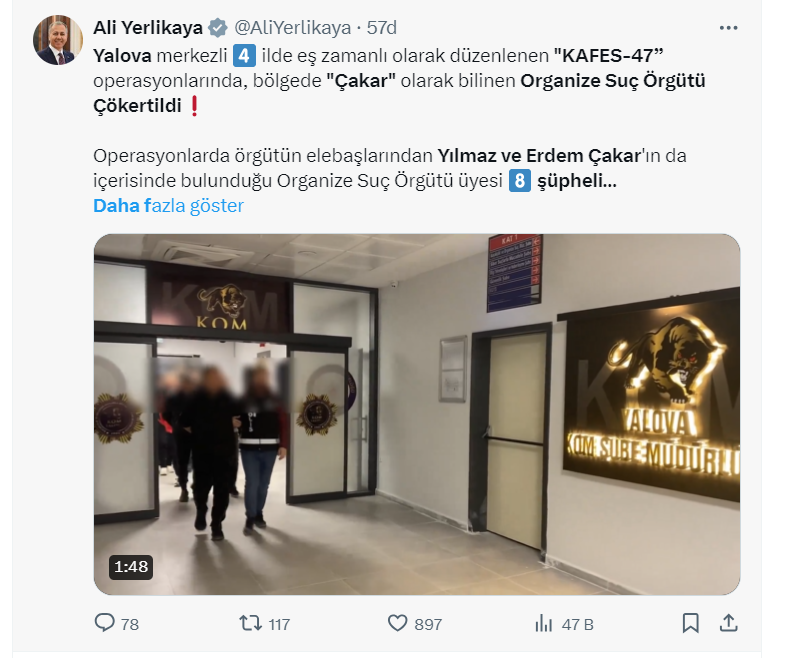Click the 117 retweets count

tap(279, 624)
